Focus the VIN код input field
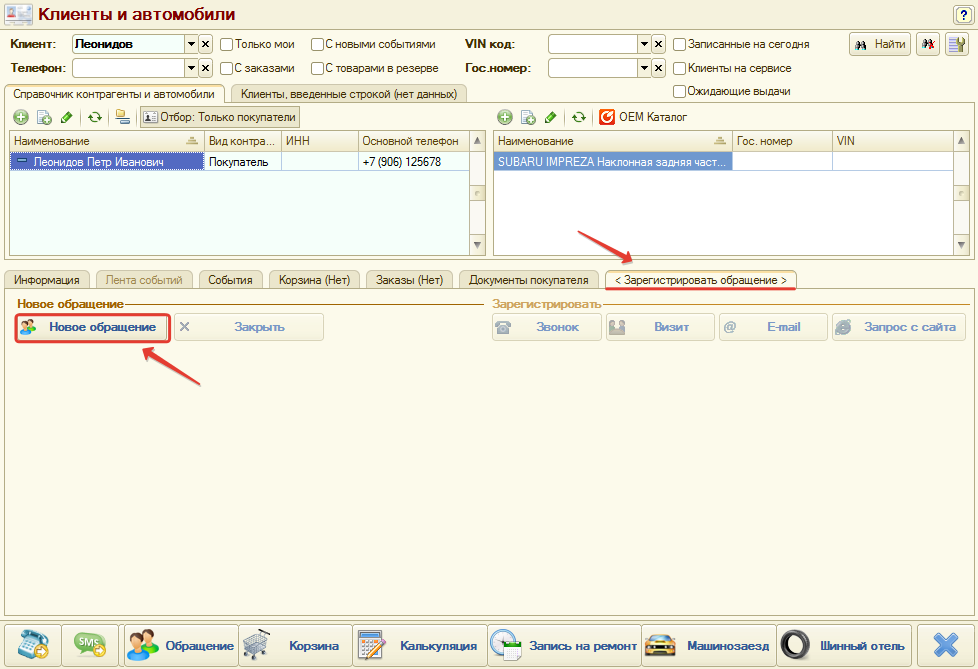 593,44
